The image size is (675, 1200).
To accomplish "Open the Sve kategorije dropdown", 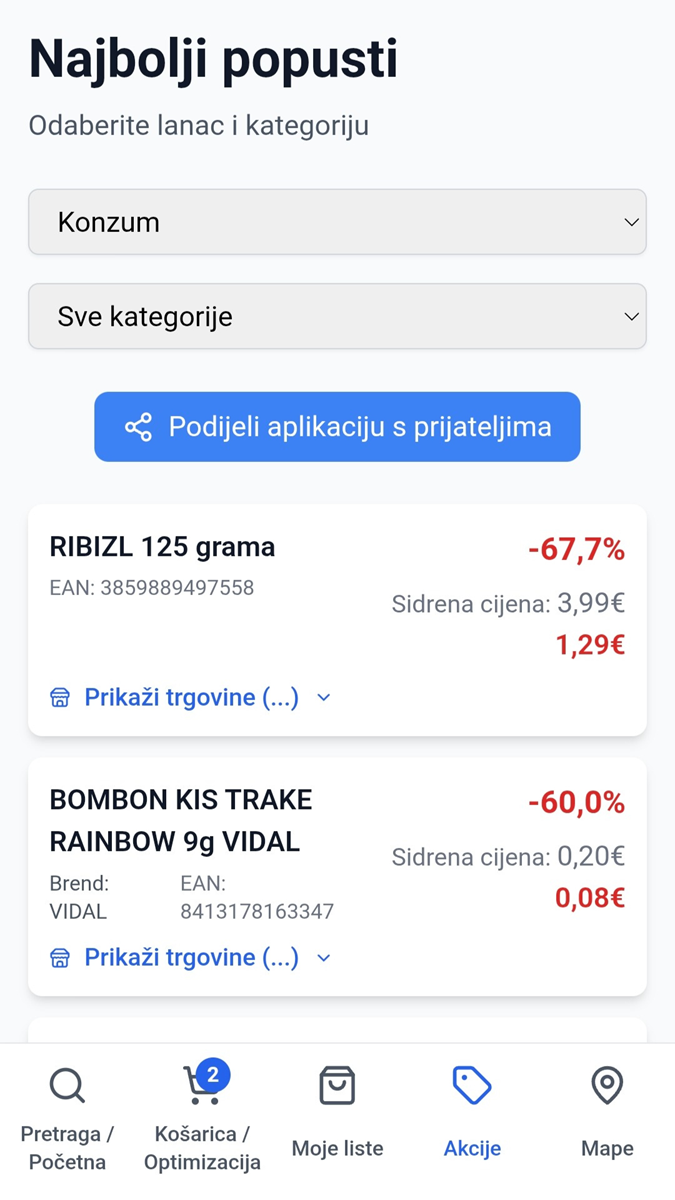I will click(x=337, y=316).
